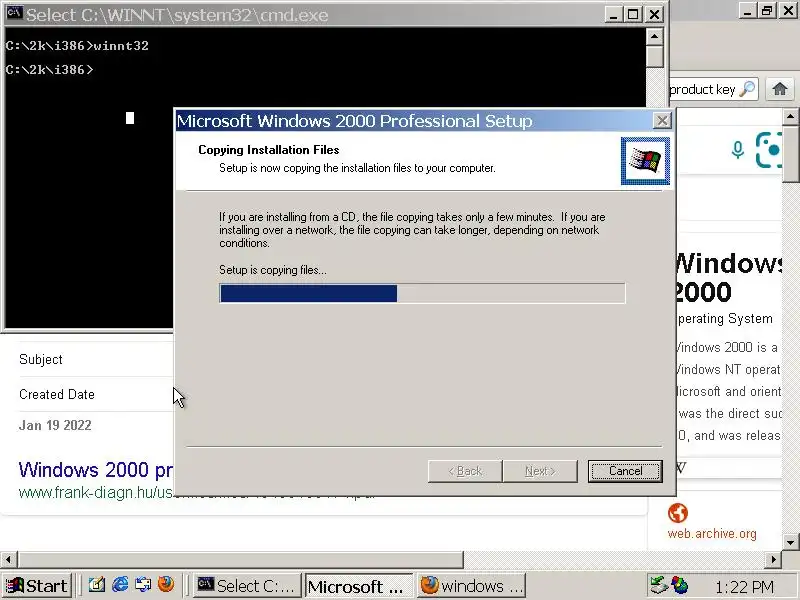The width and height of the screenshot is (800, 600).
Task: Click the product key search field in browser
Action: [713, 89]
